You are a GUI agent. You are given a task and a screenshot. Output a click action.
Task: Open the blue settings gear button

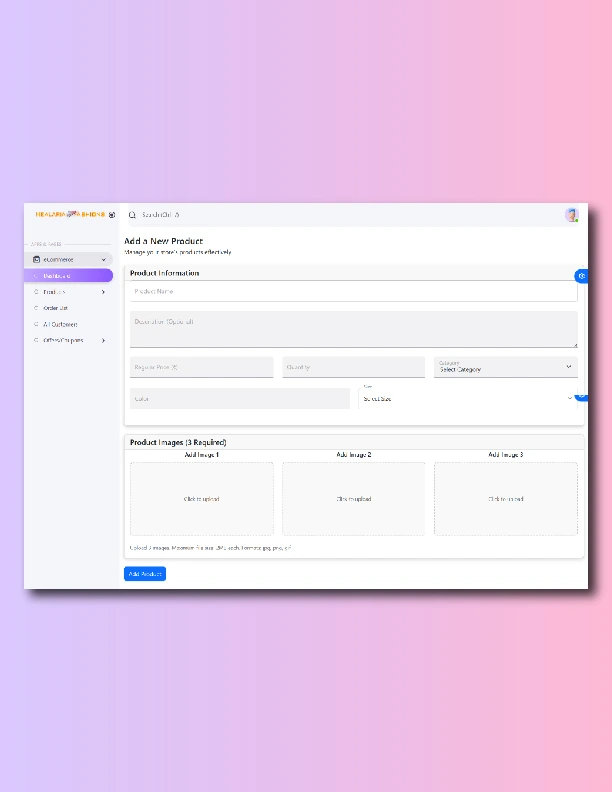point(581,276)
